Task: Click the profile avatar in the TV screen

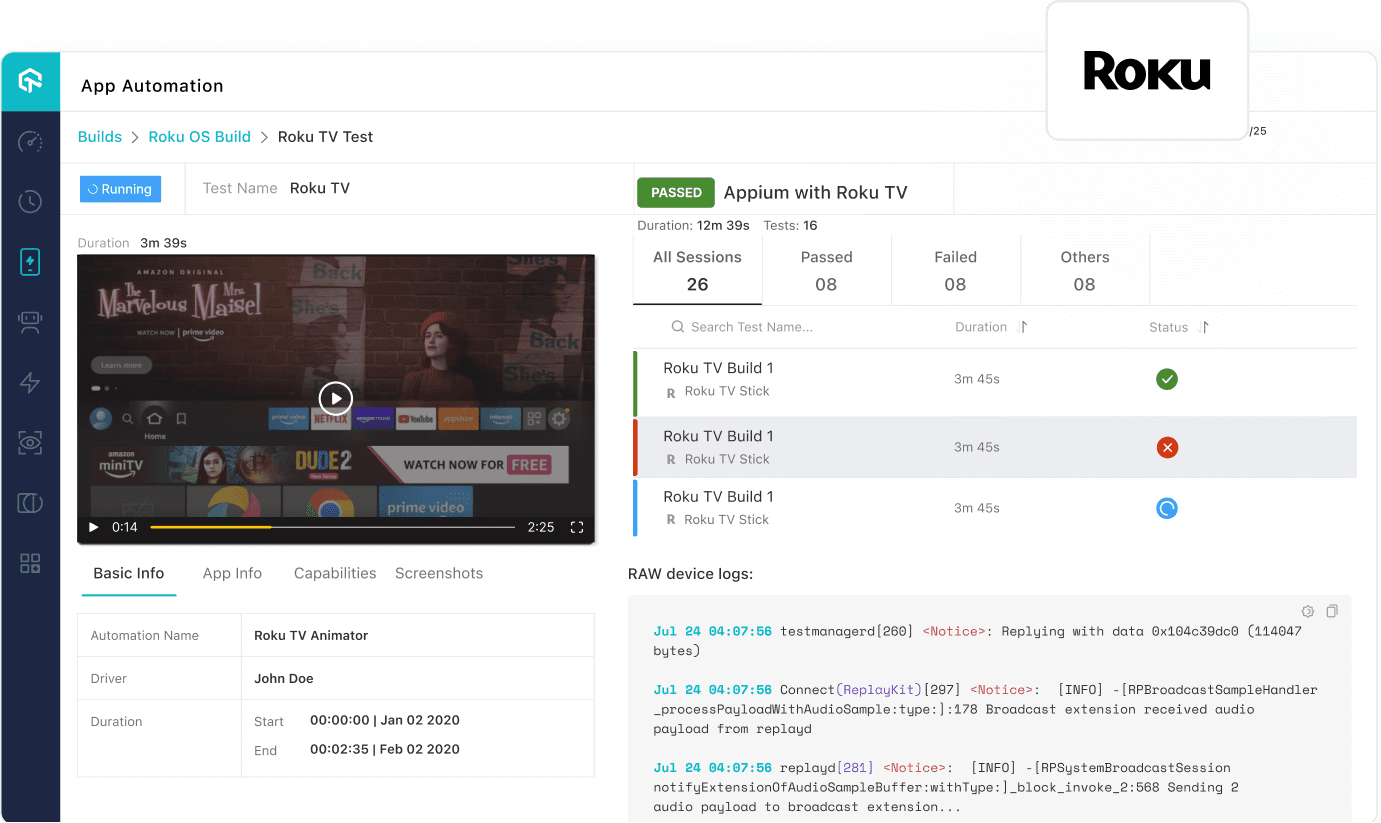Action: [x=101, y=419]
